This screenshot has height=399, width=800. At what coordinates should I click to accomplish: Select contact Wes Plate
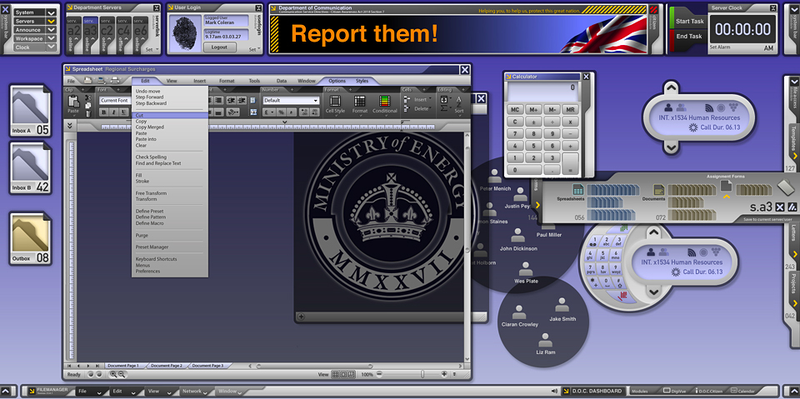pos(526,273)
